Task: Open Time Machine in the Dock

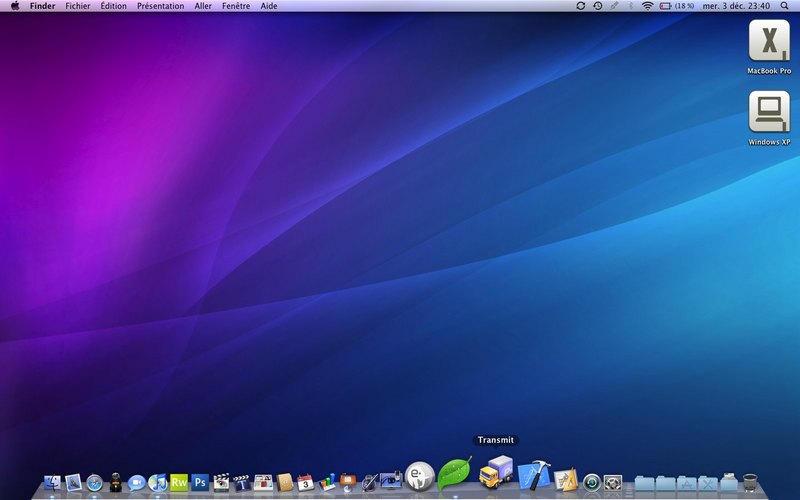Action: pyautogui.click(x=592, y=483)
